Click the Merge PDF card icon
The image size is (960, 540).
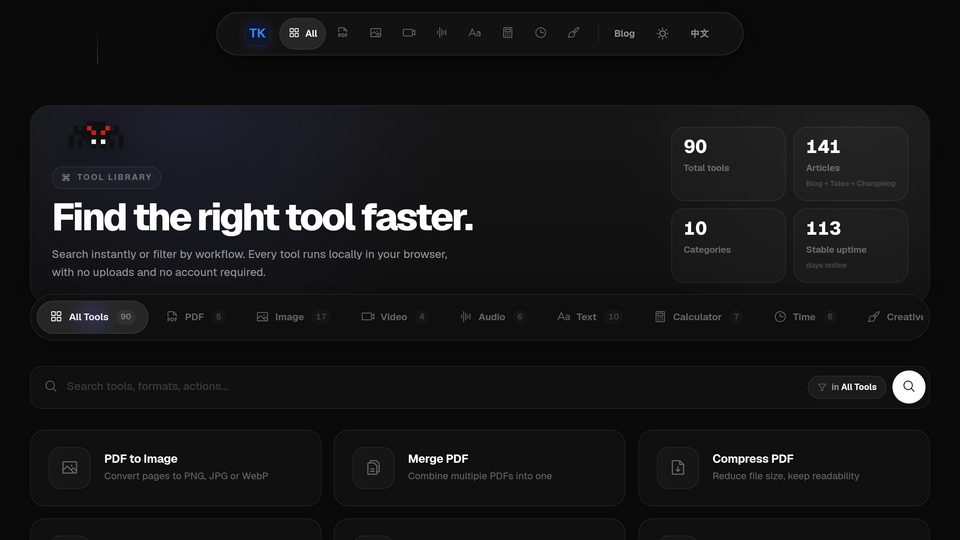coord(373,468)
